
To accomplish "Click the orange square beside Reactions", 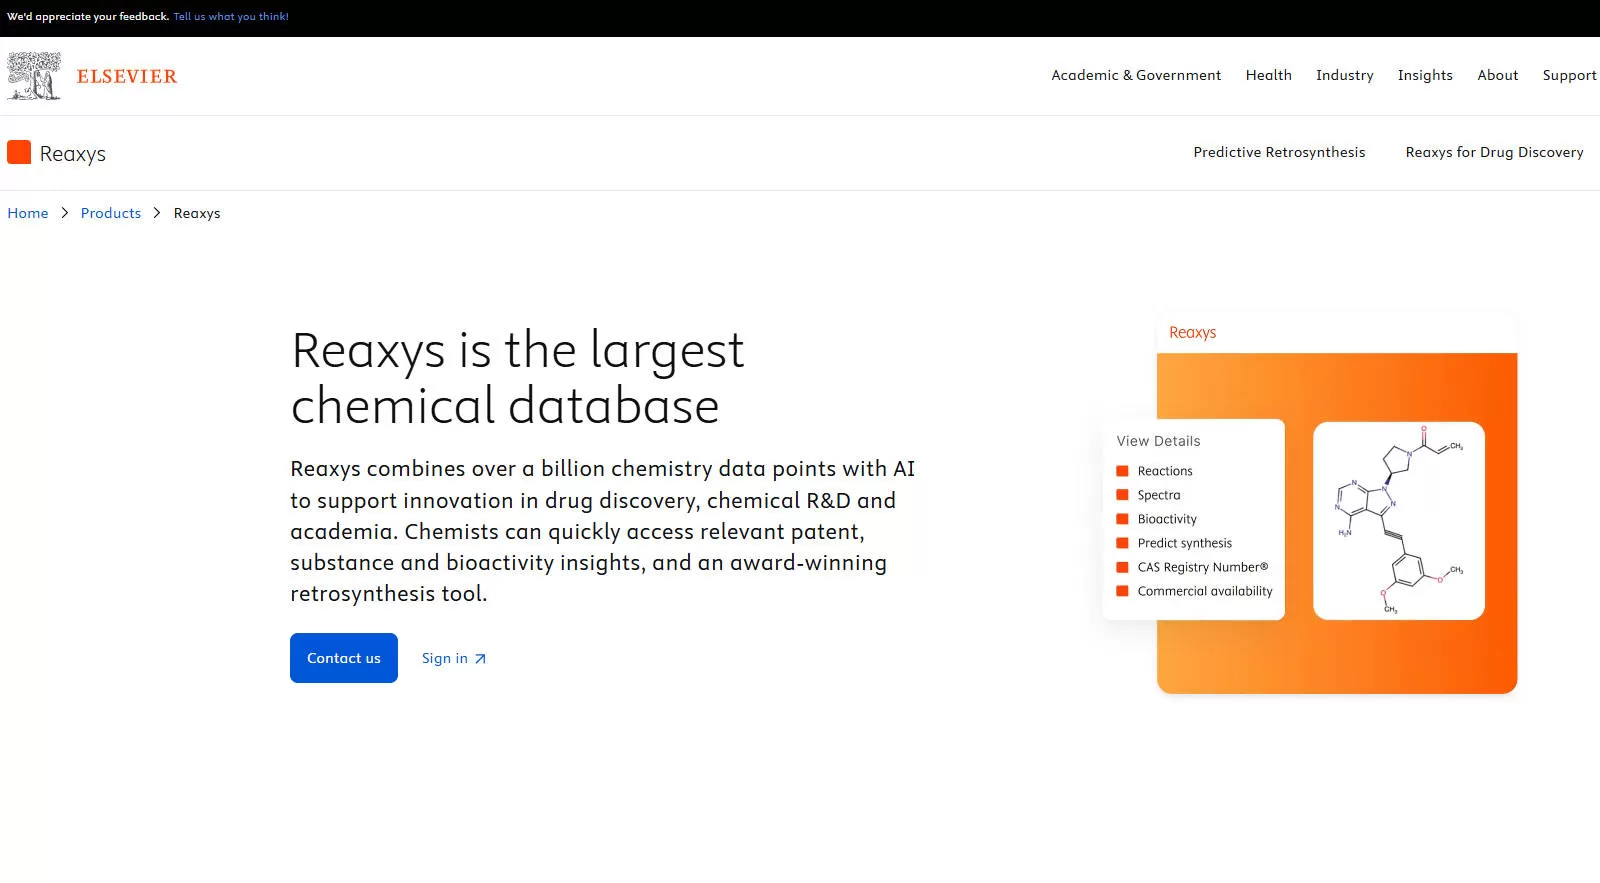I will [1122, 471].
